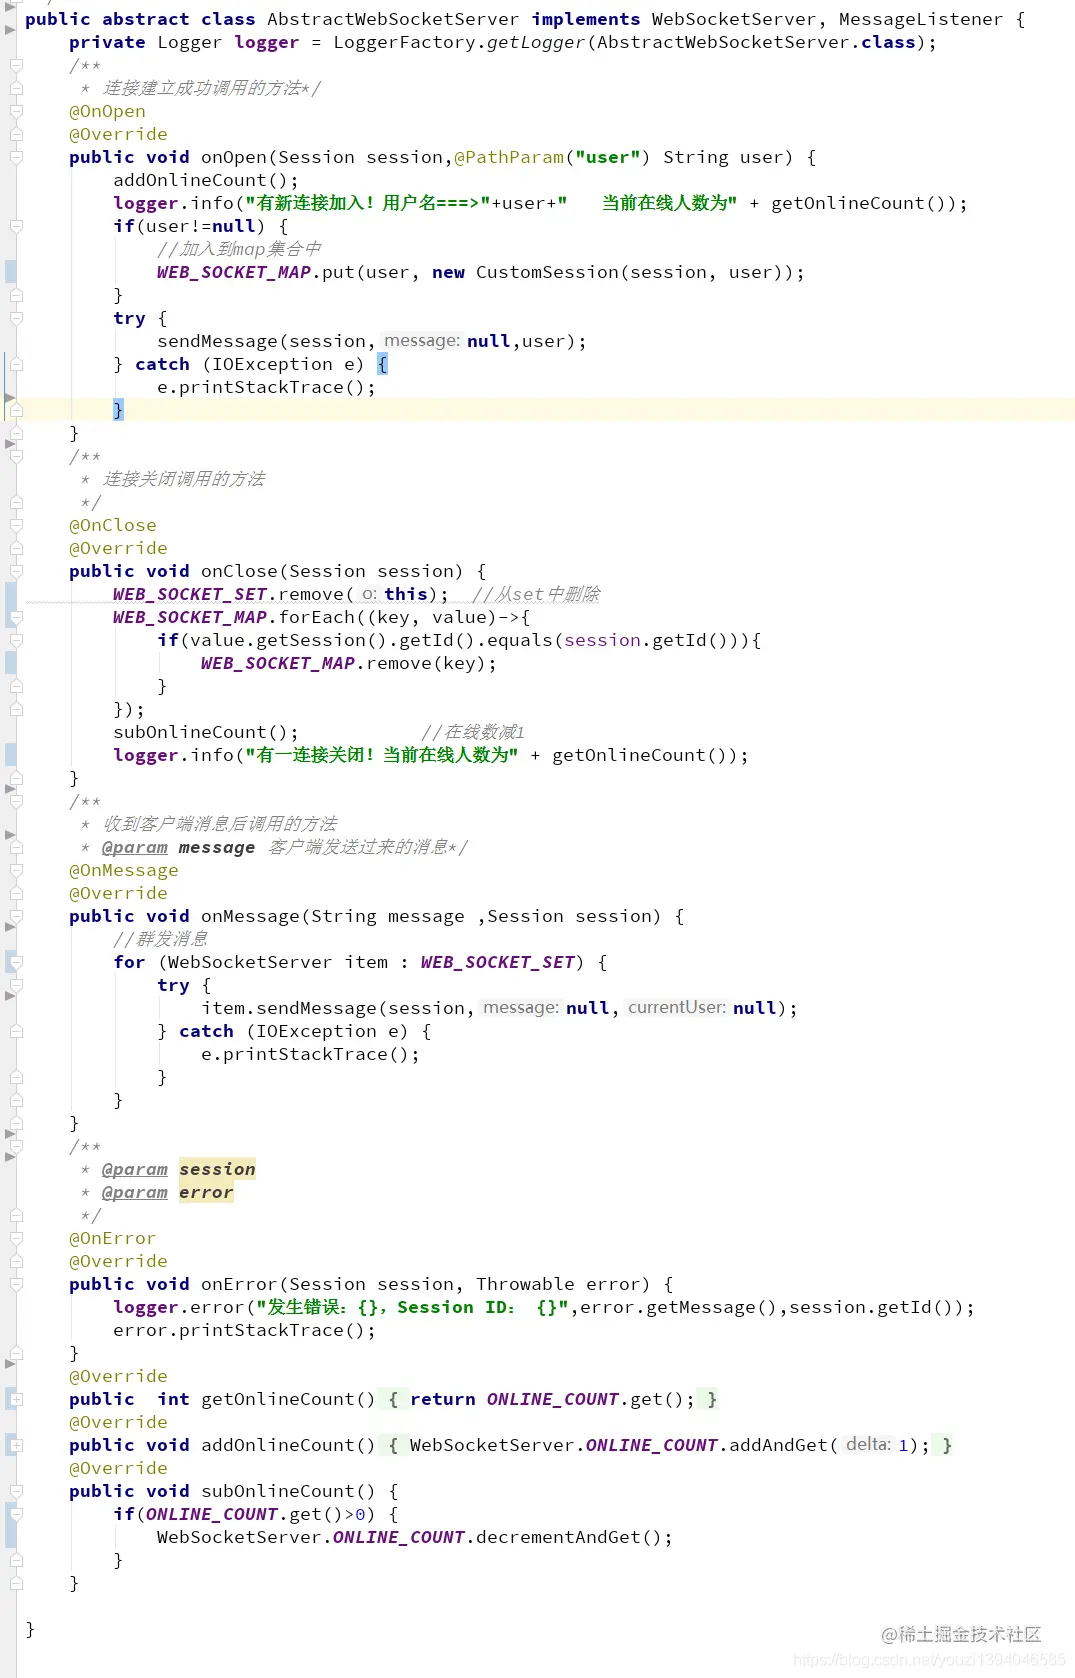The image size is (1075, 1678).
Task: Click the WebSocketServer interface in the implements clause
Action: 733,19
